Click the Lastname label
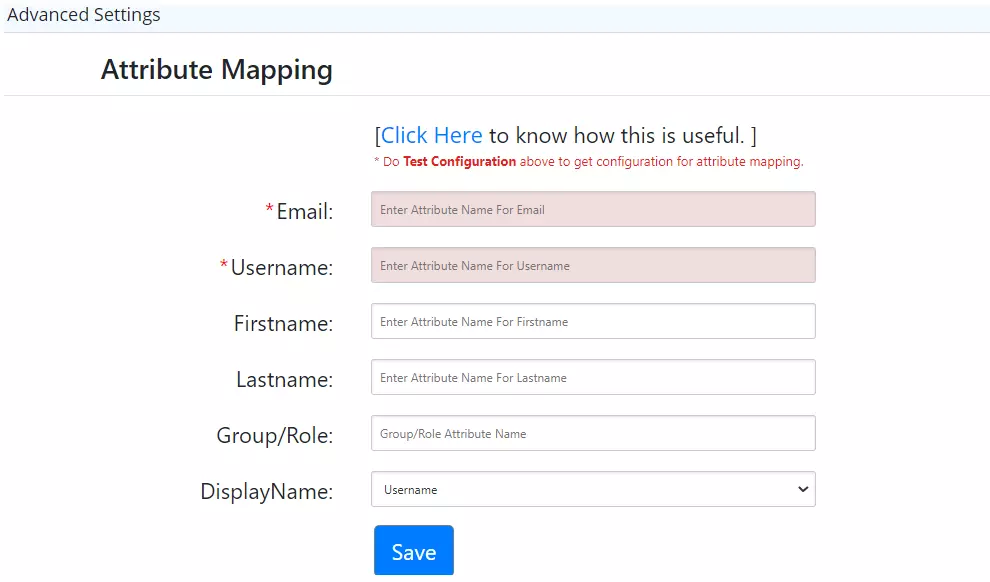 click(x=285, y=379)
